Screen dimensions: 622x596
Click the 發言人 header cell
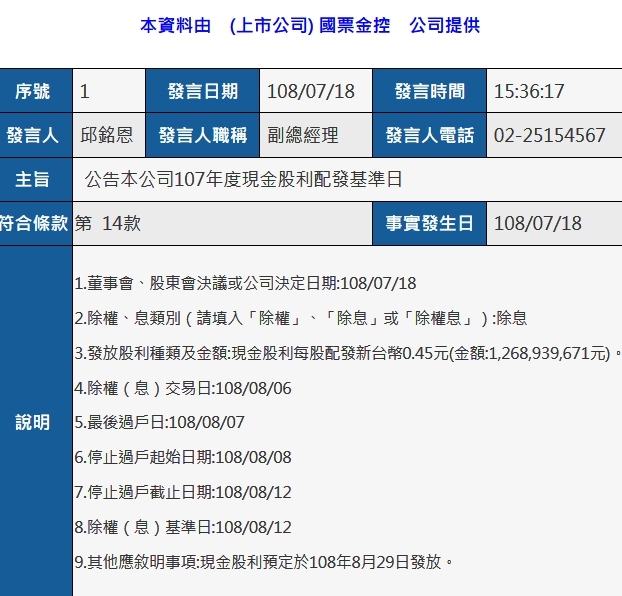[x=36, y=135]
